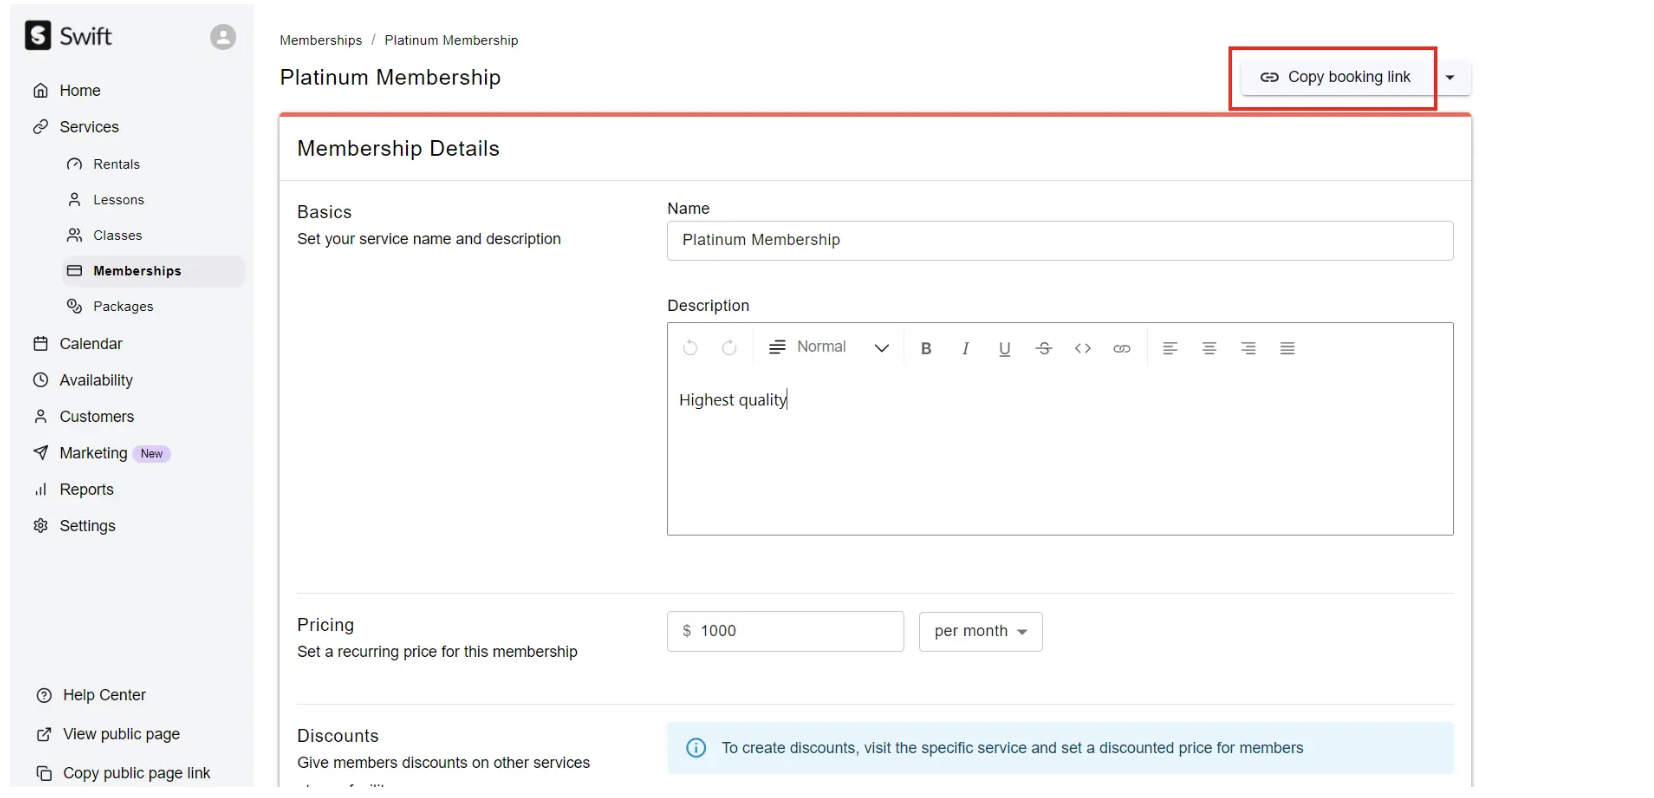1654x798 pixels.
Task: Click the membership Name input field
Action: (x=1059, y=241)
